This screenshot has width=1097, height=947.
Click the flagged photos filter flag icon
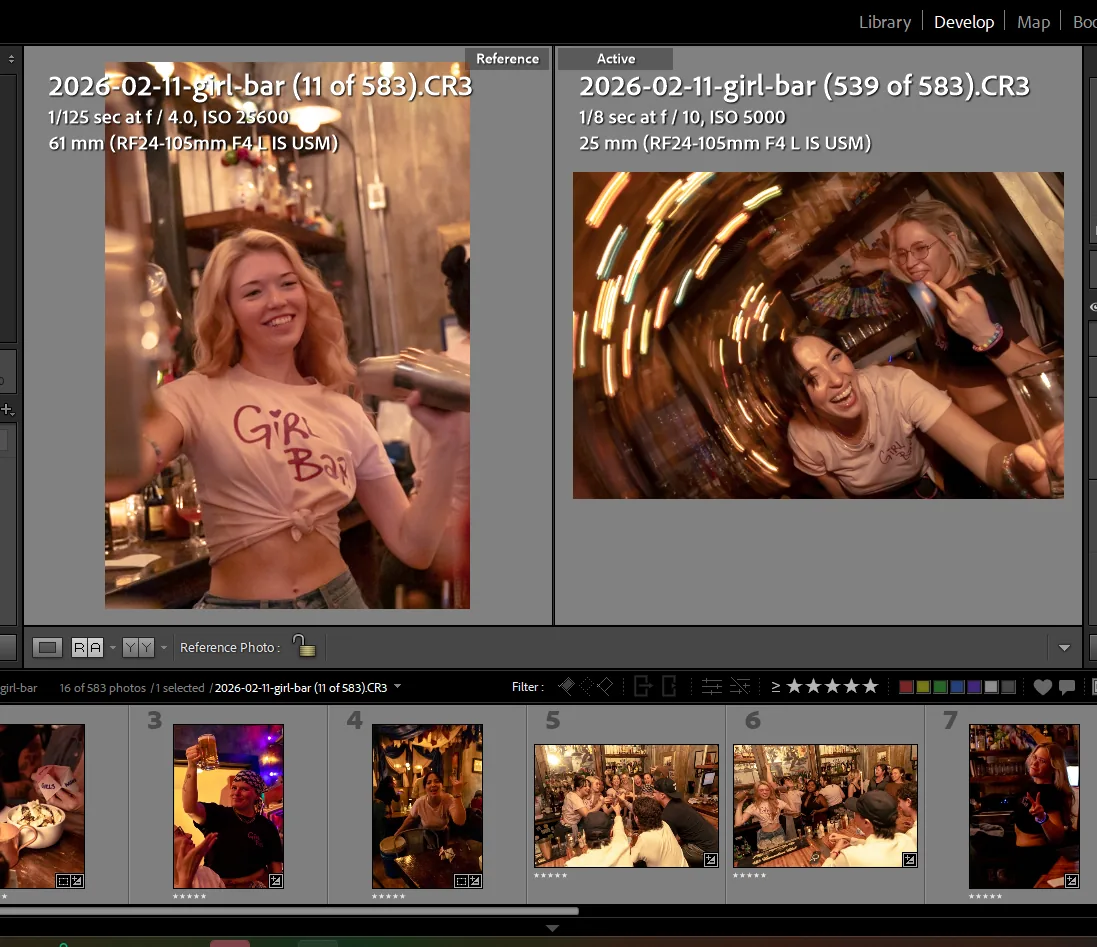[568, 686]
